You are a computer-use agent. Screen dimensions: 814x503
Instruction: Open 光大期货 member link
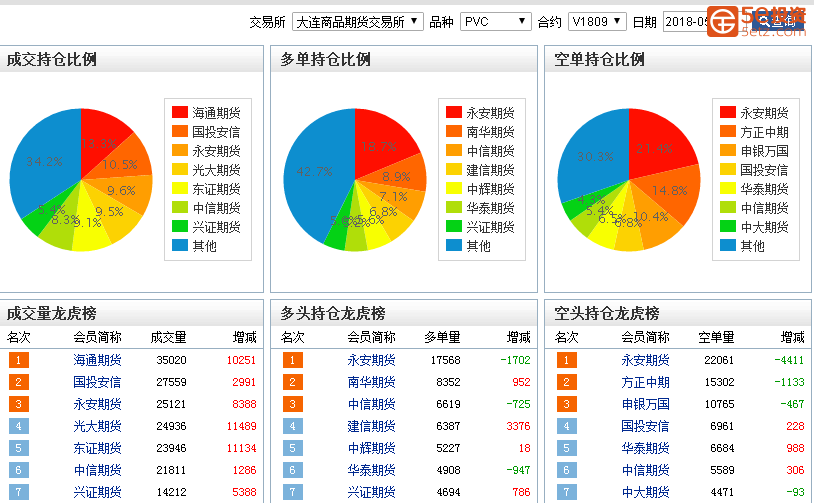point(97,426)
